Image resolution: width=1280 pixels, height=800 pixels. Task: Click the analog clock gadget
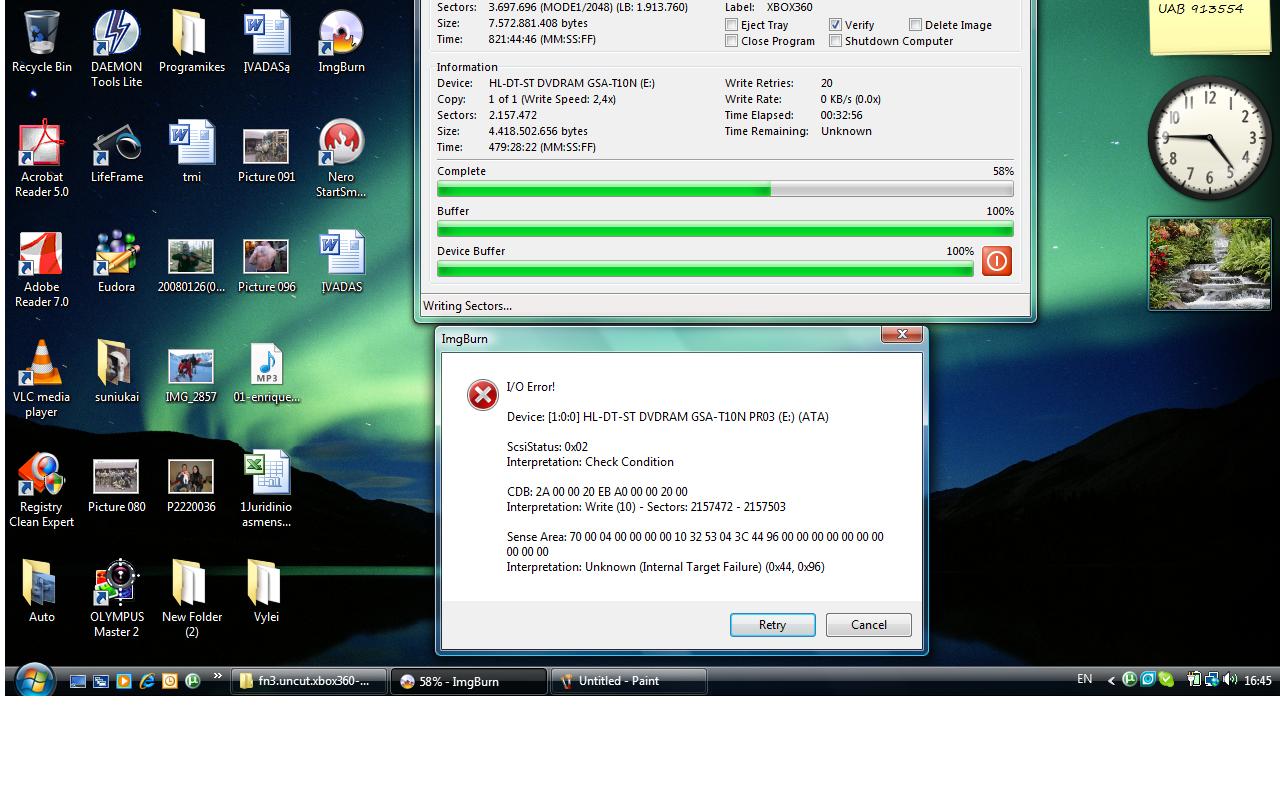click(x=1210, y=138)
